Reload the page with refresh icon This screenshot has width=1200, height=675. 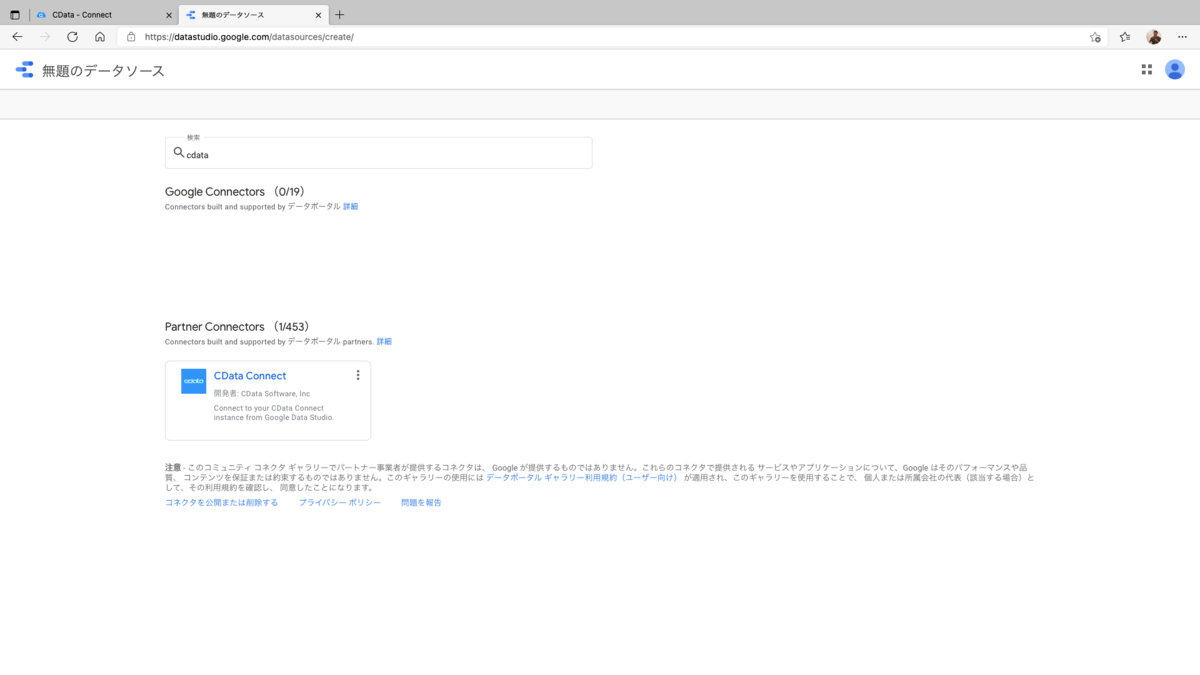[x=72, y=36]
